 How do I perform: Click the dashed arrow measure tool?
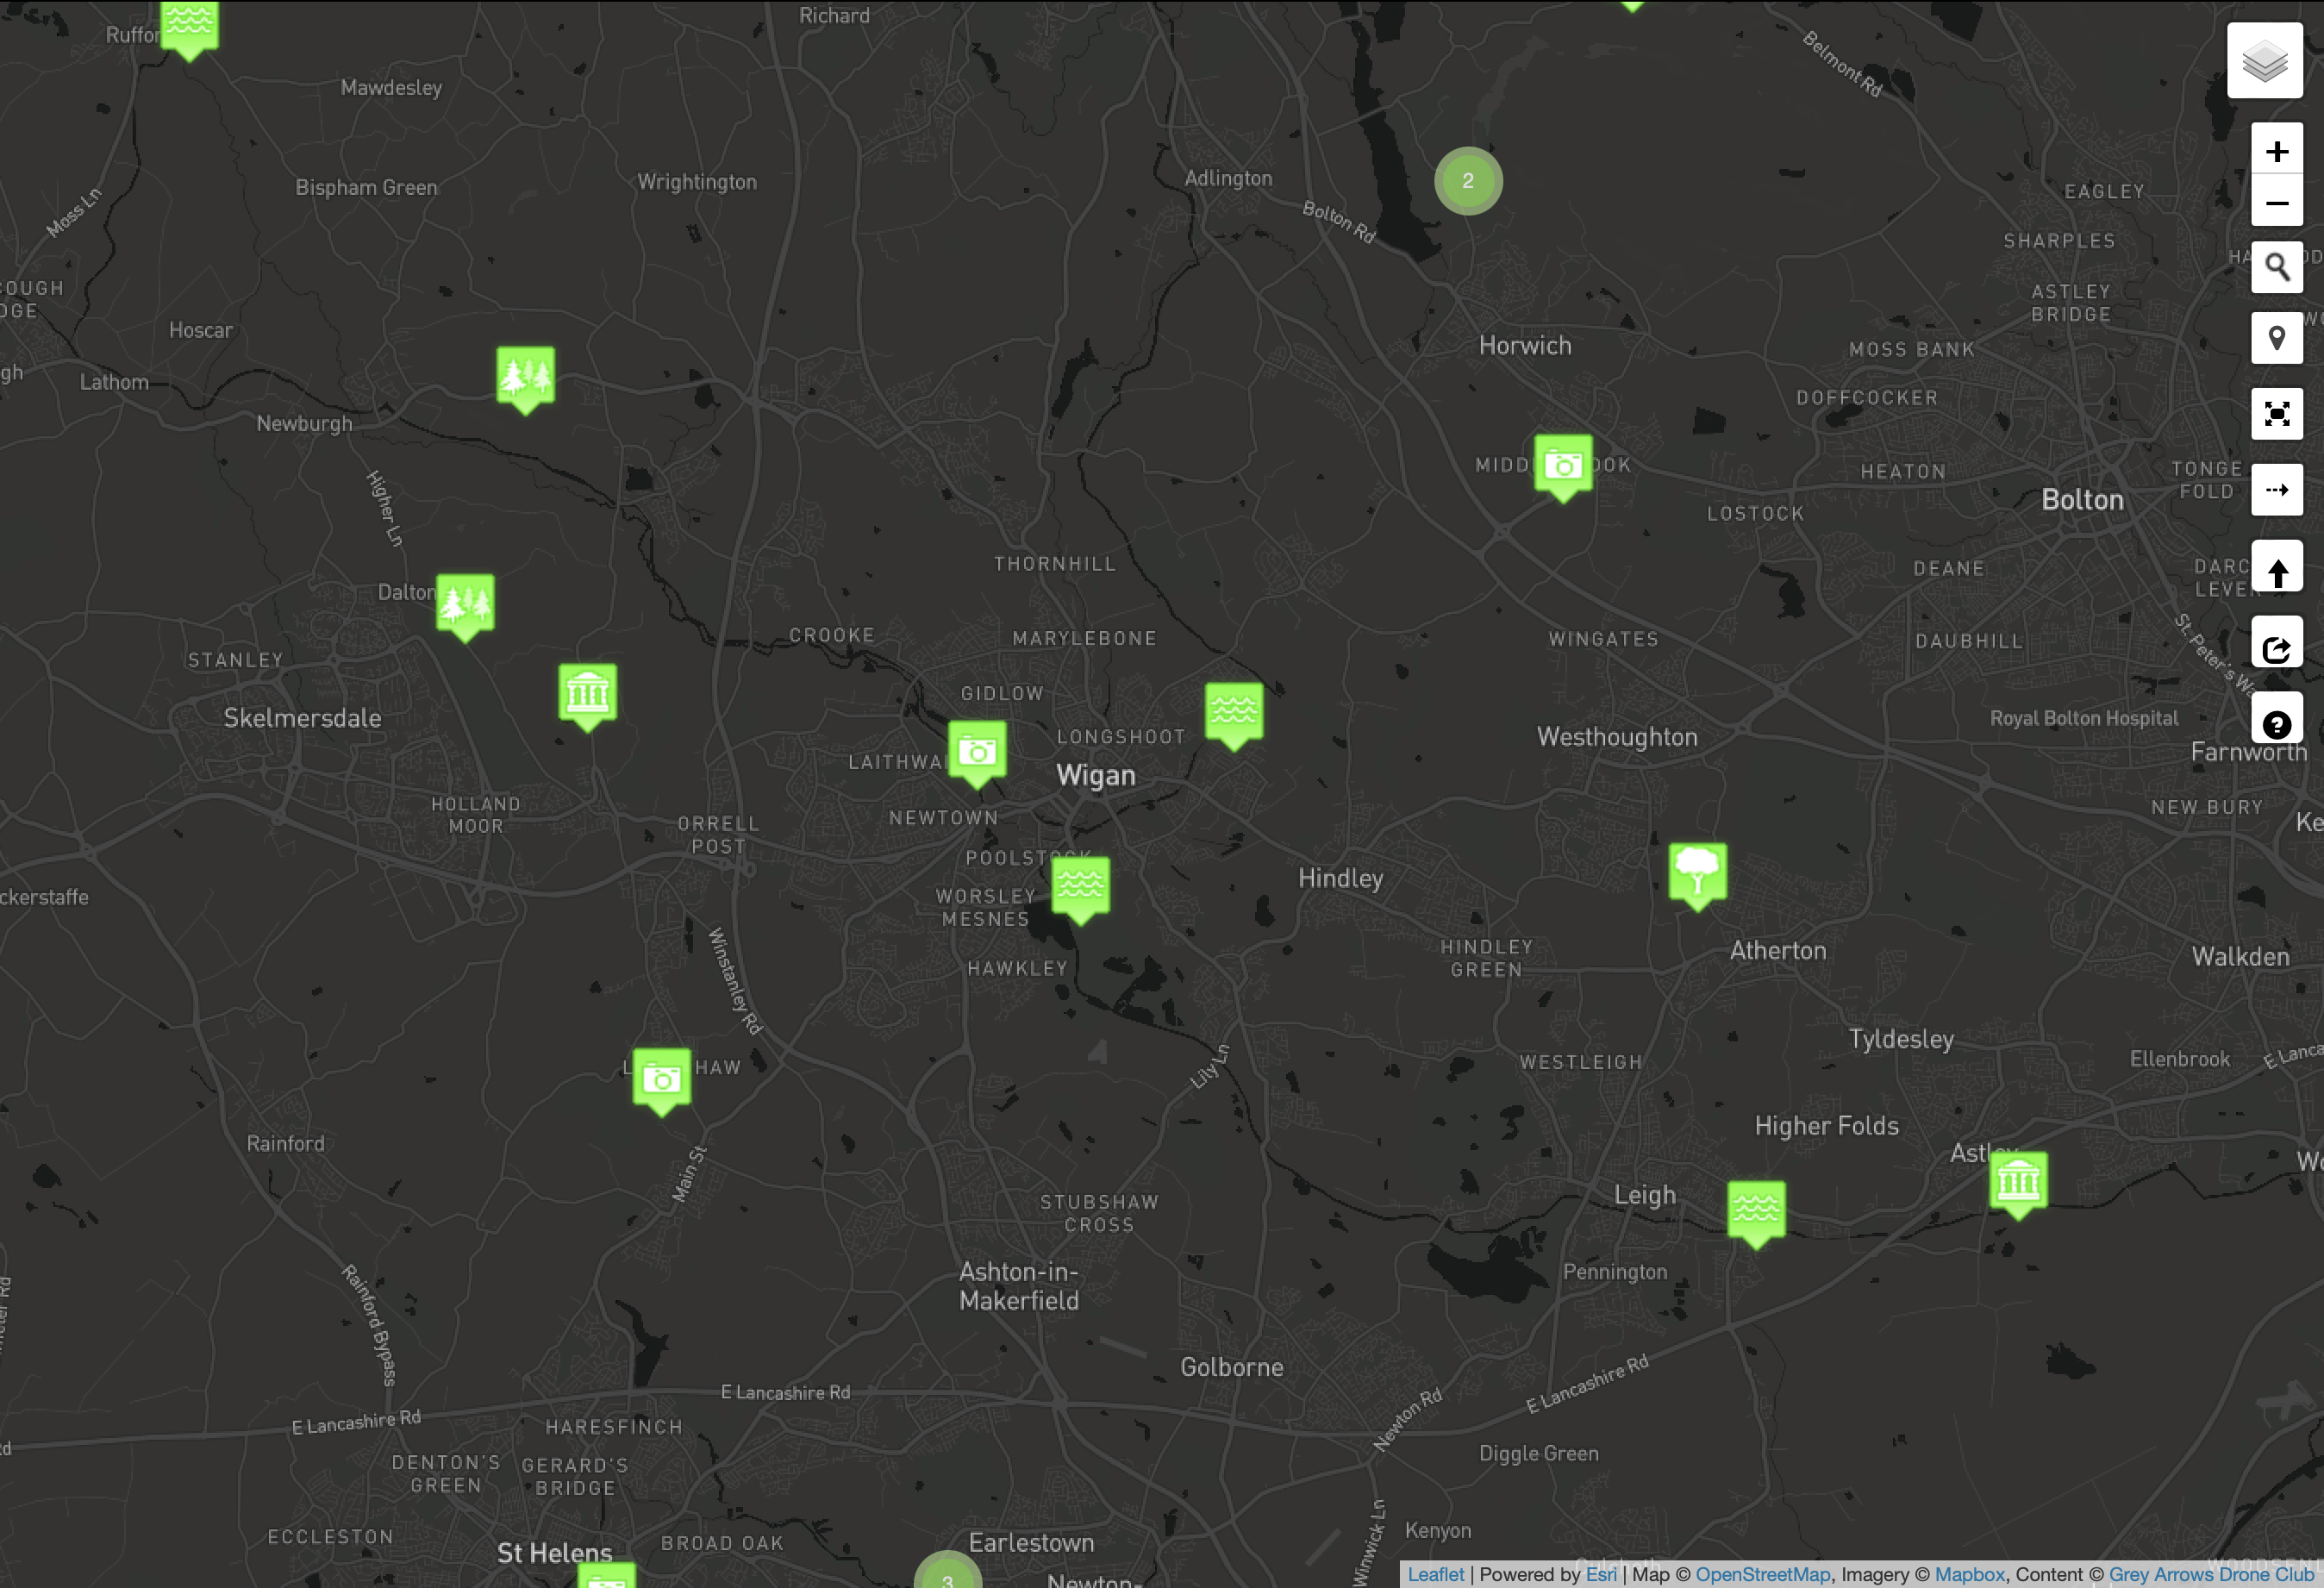coord(2277,490)
